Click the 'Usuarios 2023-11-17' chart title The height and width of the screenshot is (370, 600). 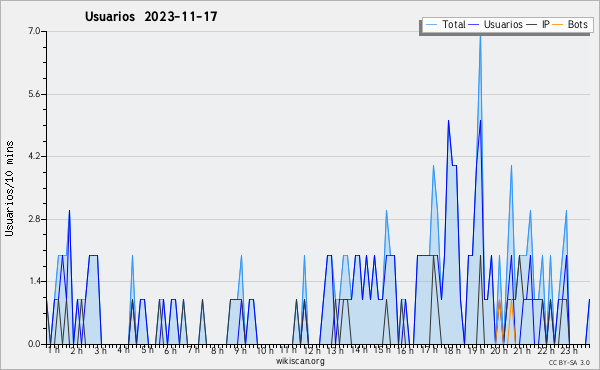pos(151,16)
